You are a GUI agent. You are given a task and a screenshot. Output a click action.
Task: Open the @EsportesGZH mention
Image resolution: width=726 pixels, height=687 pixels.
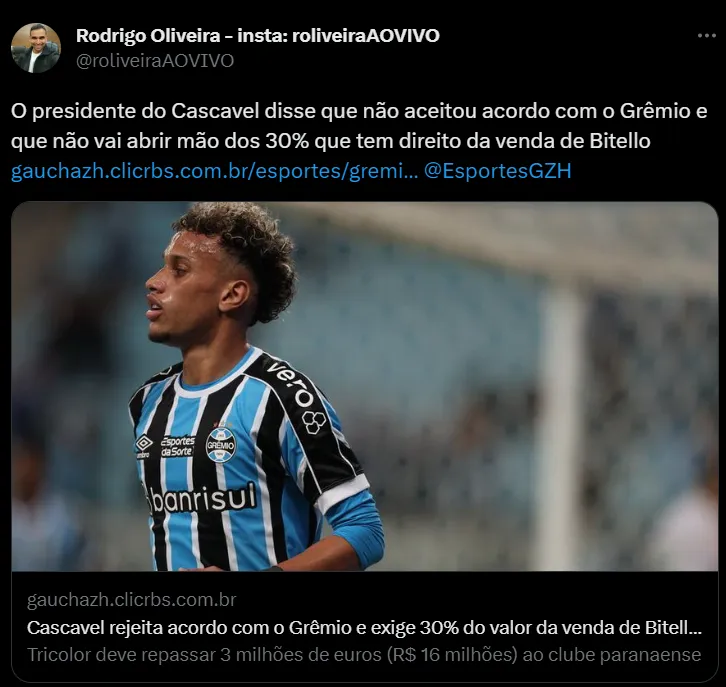point(497,171)
